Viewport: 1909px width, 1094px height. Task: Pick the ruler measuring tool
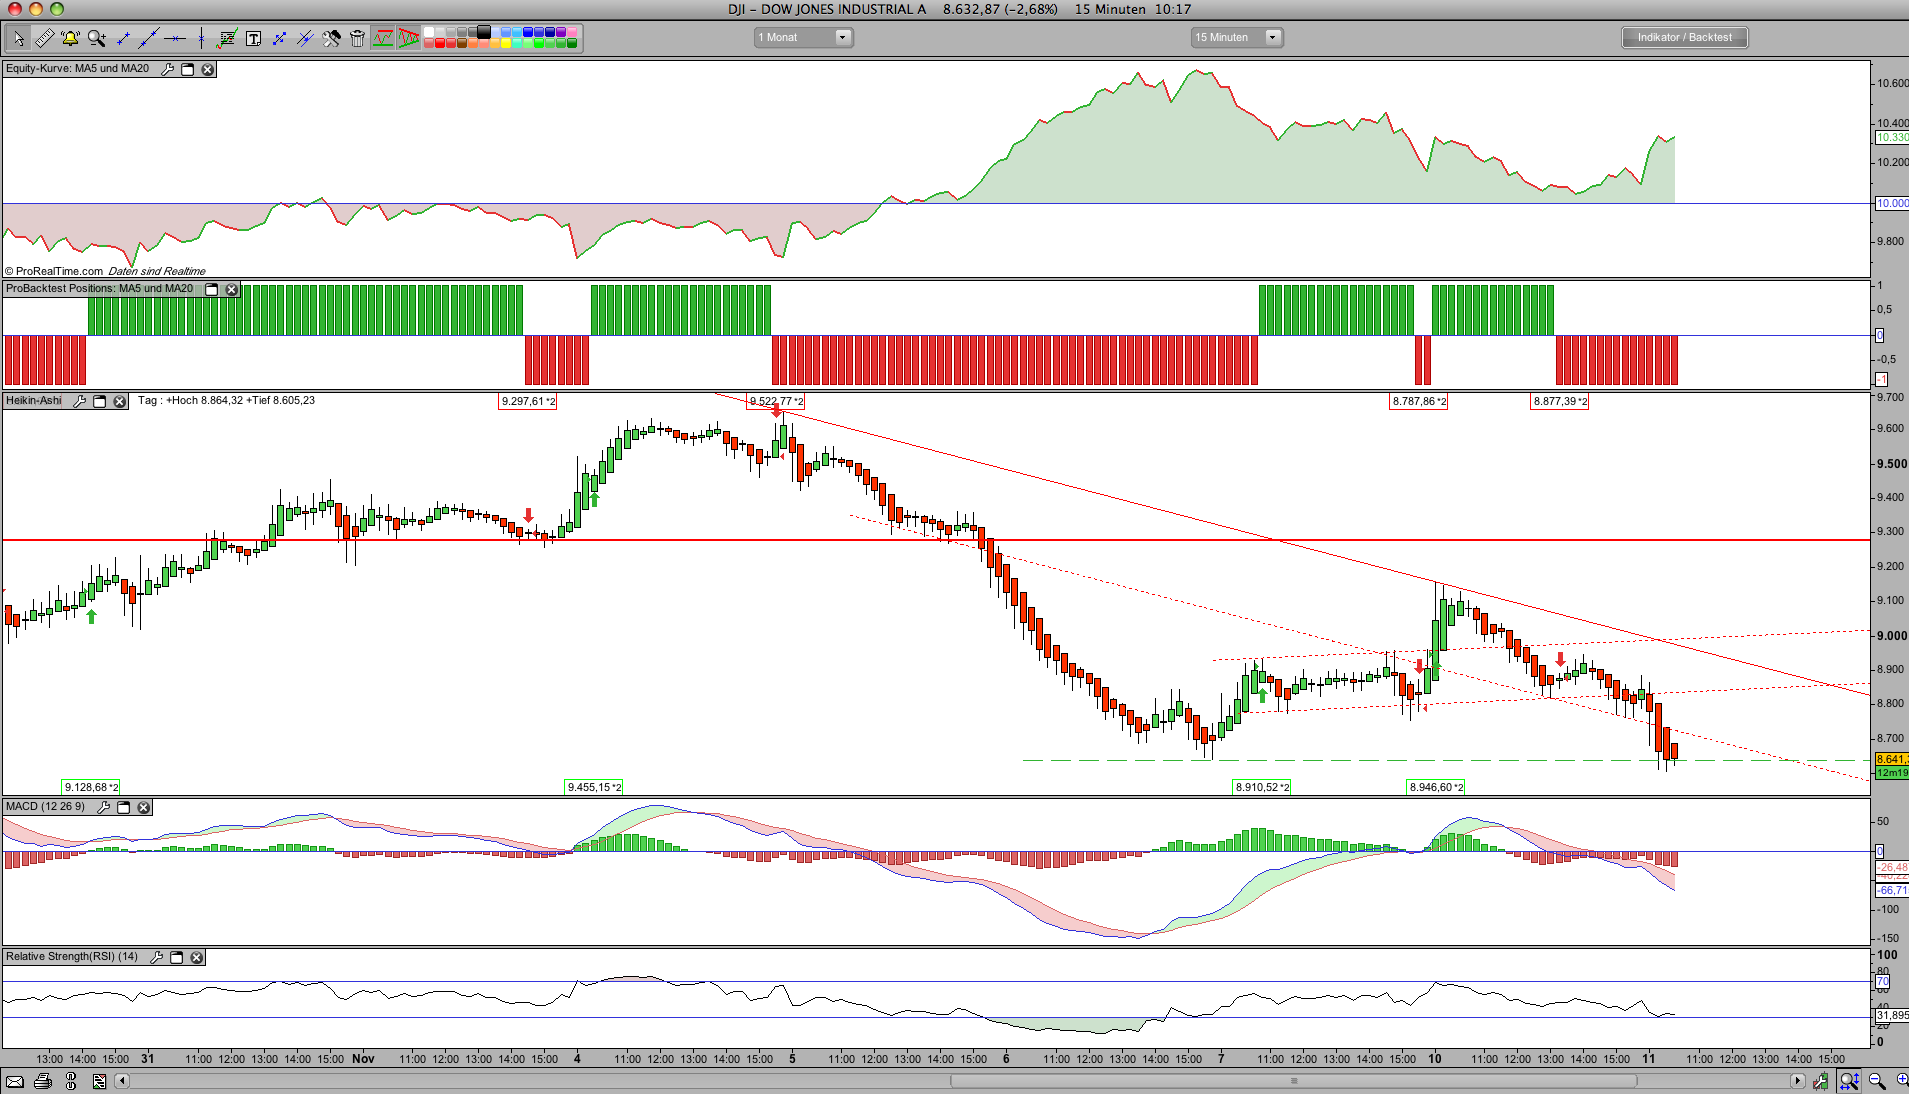(x=44, y=38)
